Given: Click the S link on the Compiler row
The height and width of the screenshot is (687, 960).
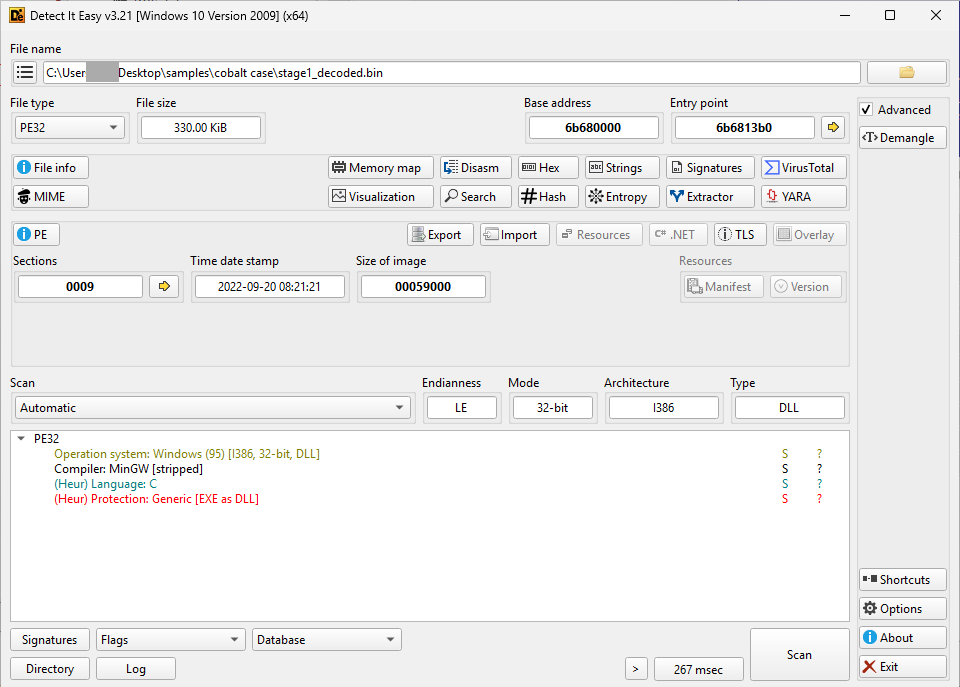Looking at the screenshot, I should click(x=785, y=469).
